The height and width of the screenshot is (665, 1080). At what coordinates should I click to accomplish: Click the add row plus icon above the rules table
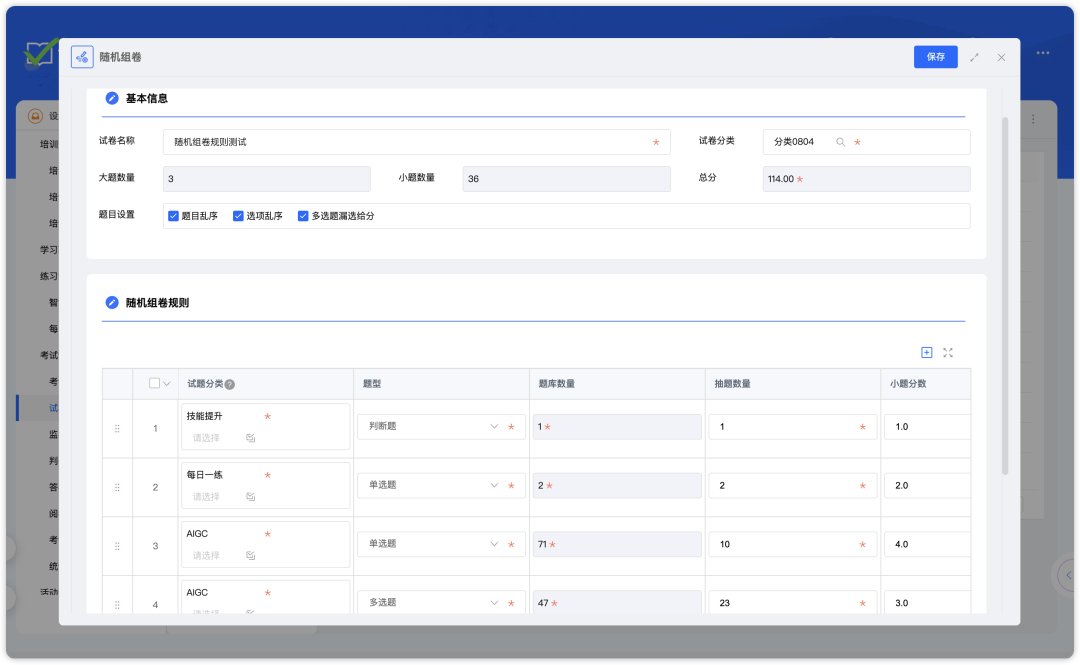(x=926, y=352)
